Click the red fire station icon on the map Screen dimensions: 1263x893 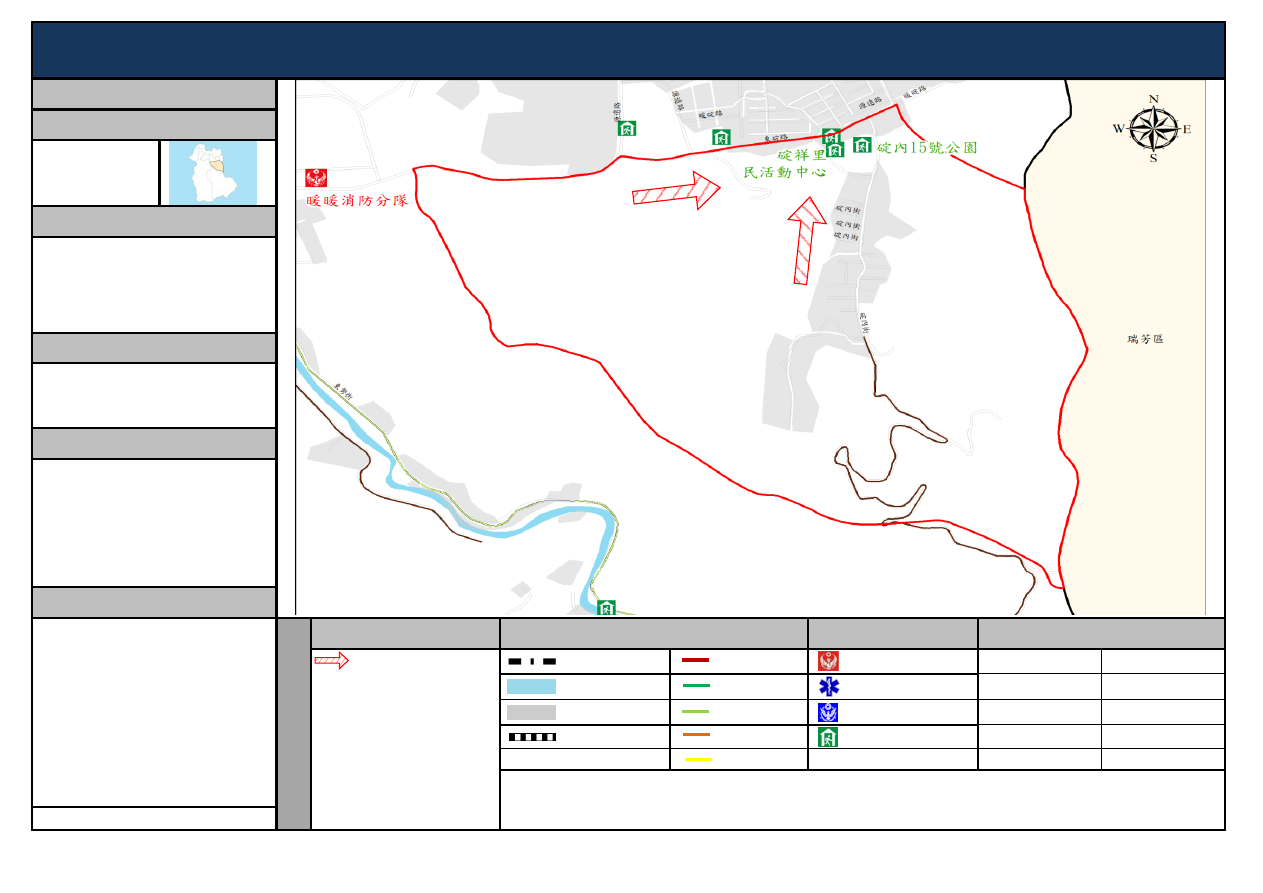tap(316, 178)
